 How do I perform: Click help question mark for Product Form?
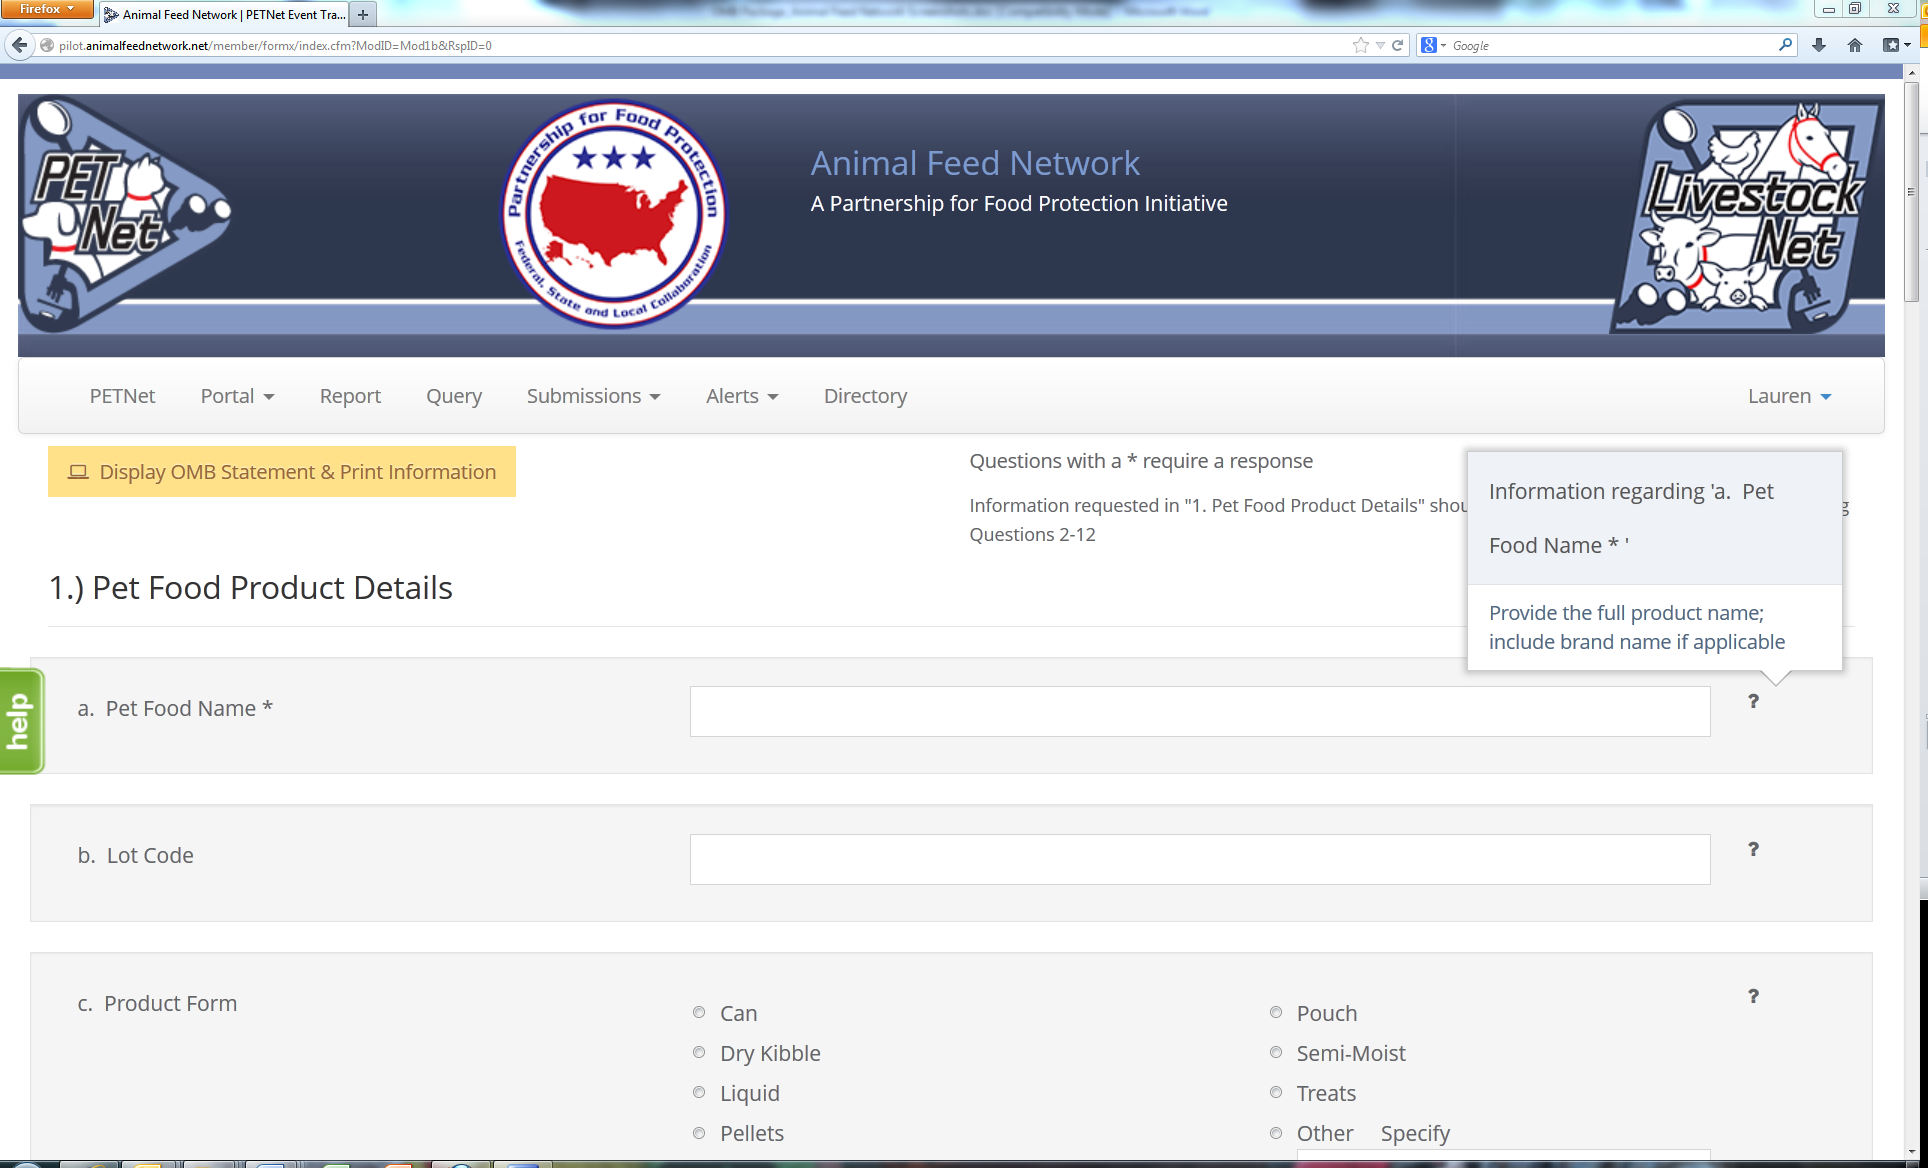click(1753, 996)
